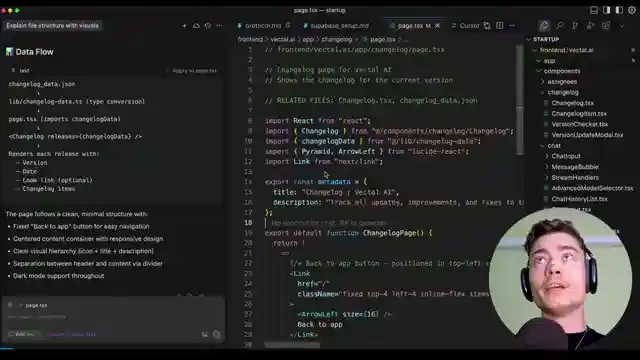Viewport: 640px width, 360px height.
Task: Open the settings gear in title bar
Action: pos(632,10)
